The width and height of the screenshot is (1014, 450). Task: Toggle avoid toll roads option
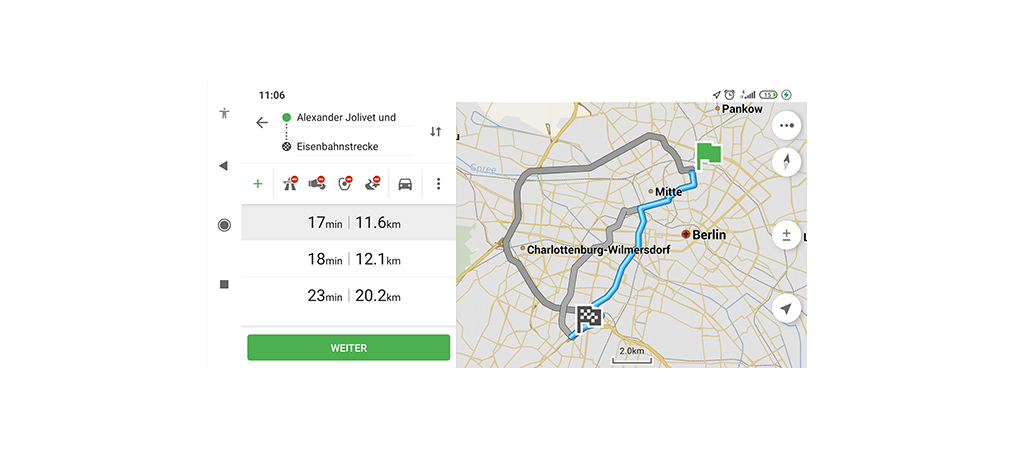(x=318, y=184)
